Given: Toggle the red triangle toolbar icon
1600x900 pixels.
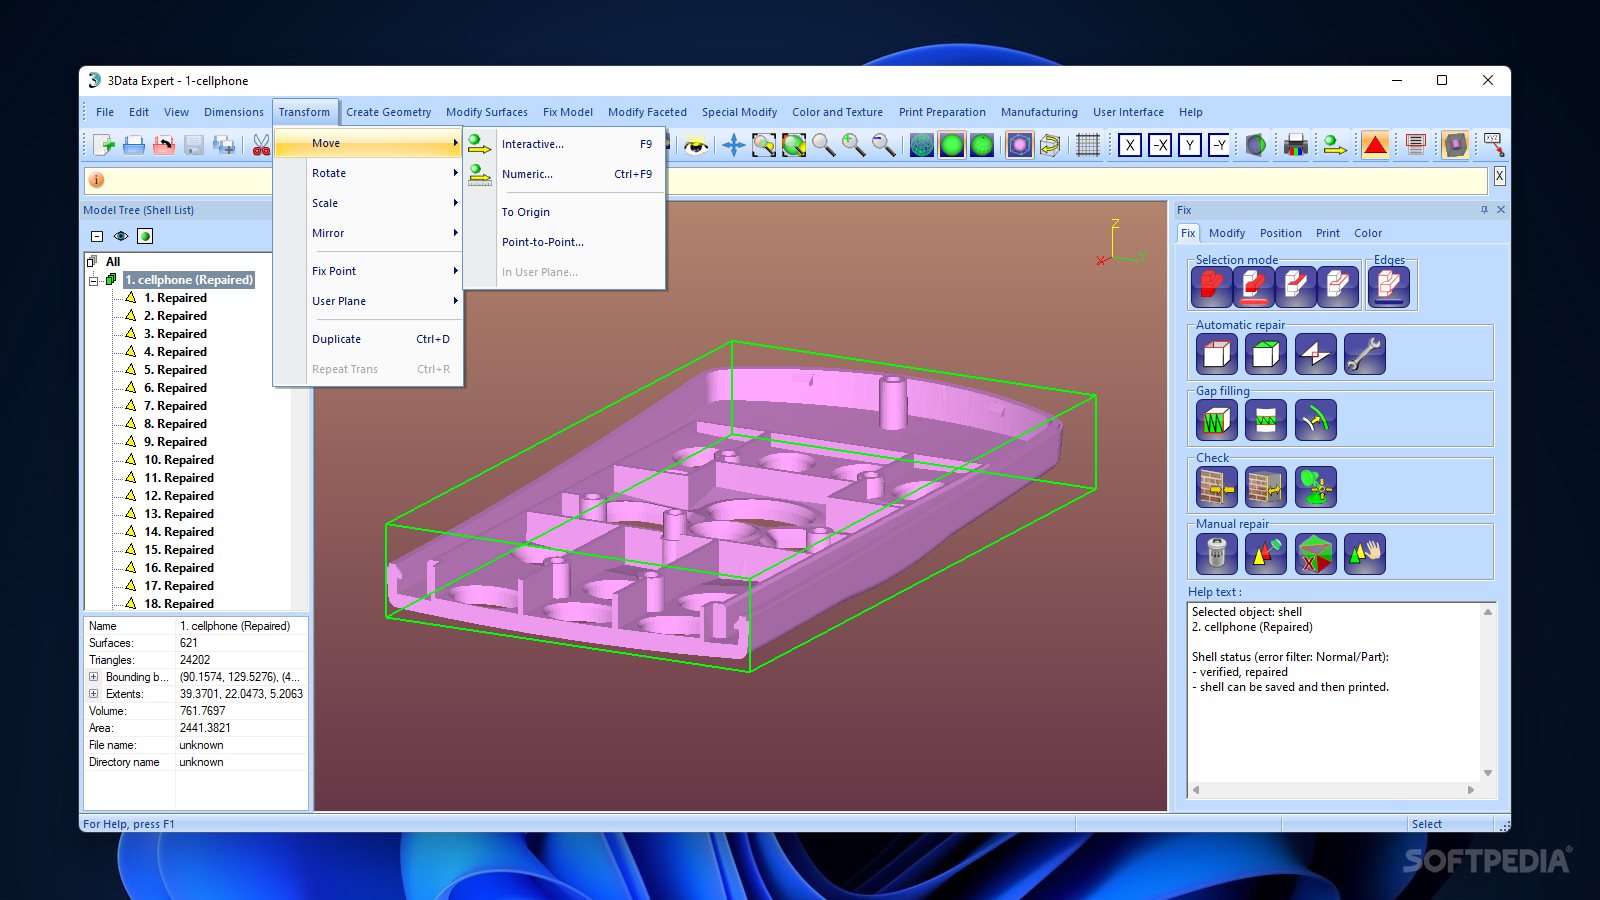Looking at the screenshot, I should [1375, 145].
